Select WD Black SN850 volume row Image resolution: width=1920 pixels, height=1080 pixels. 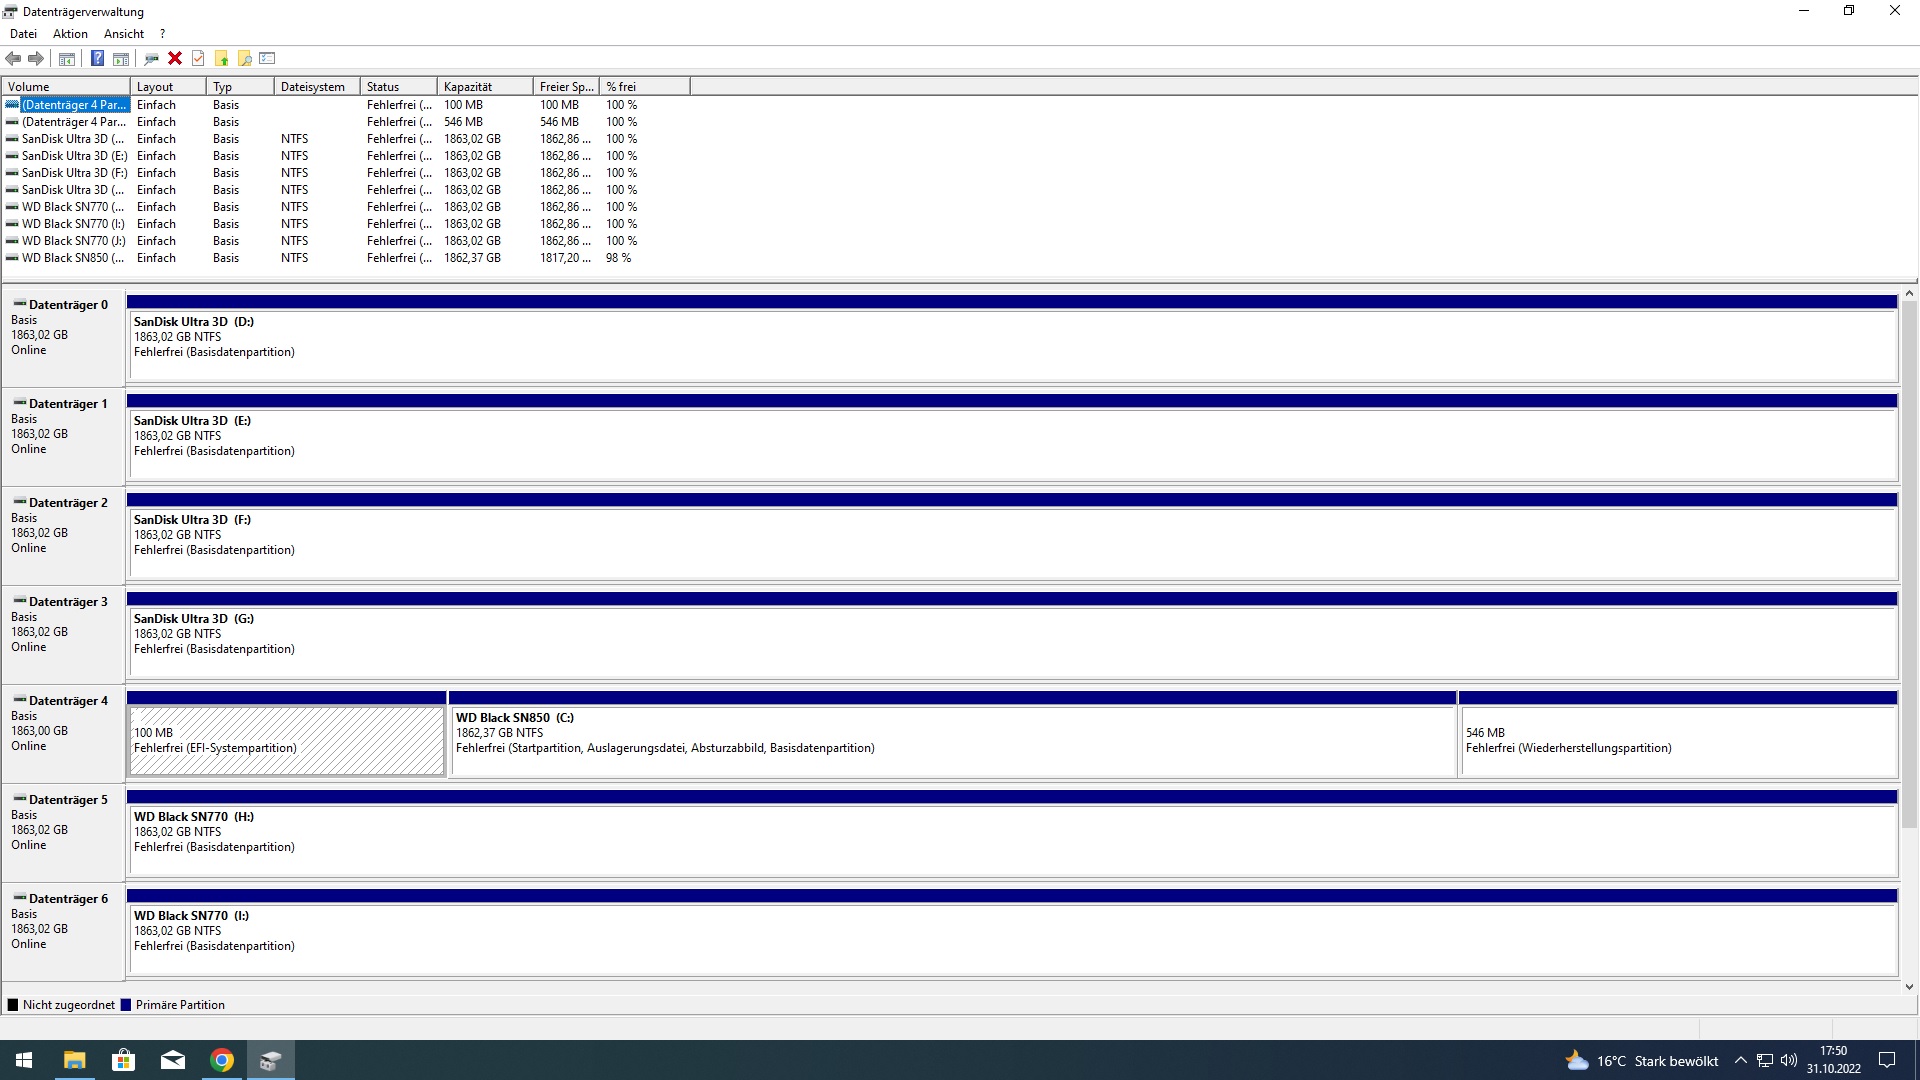tap(72, 258)
